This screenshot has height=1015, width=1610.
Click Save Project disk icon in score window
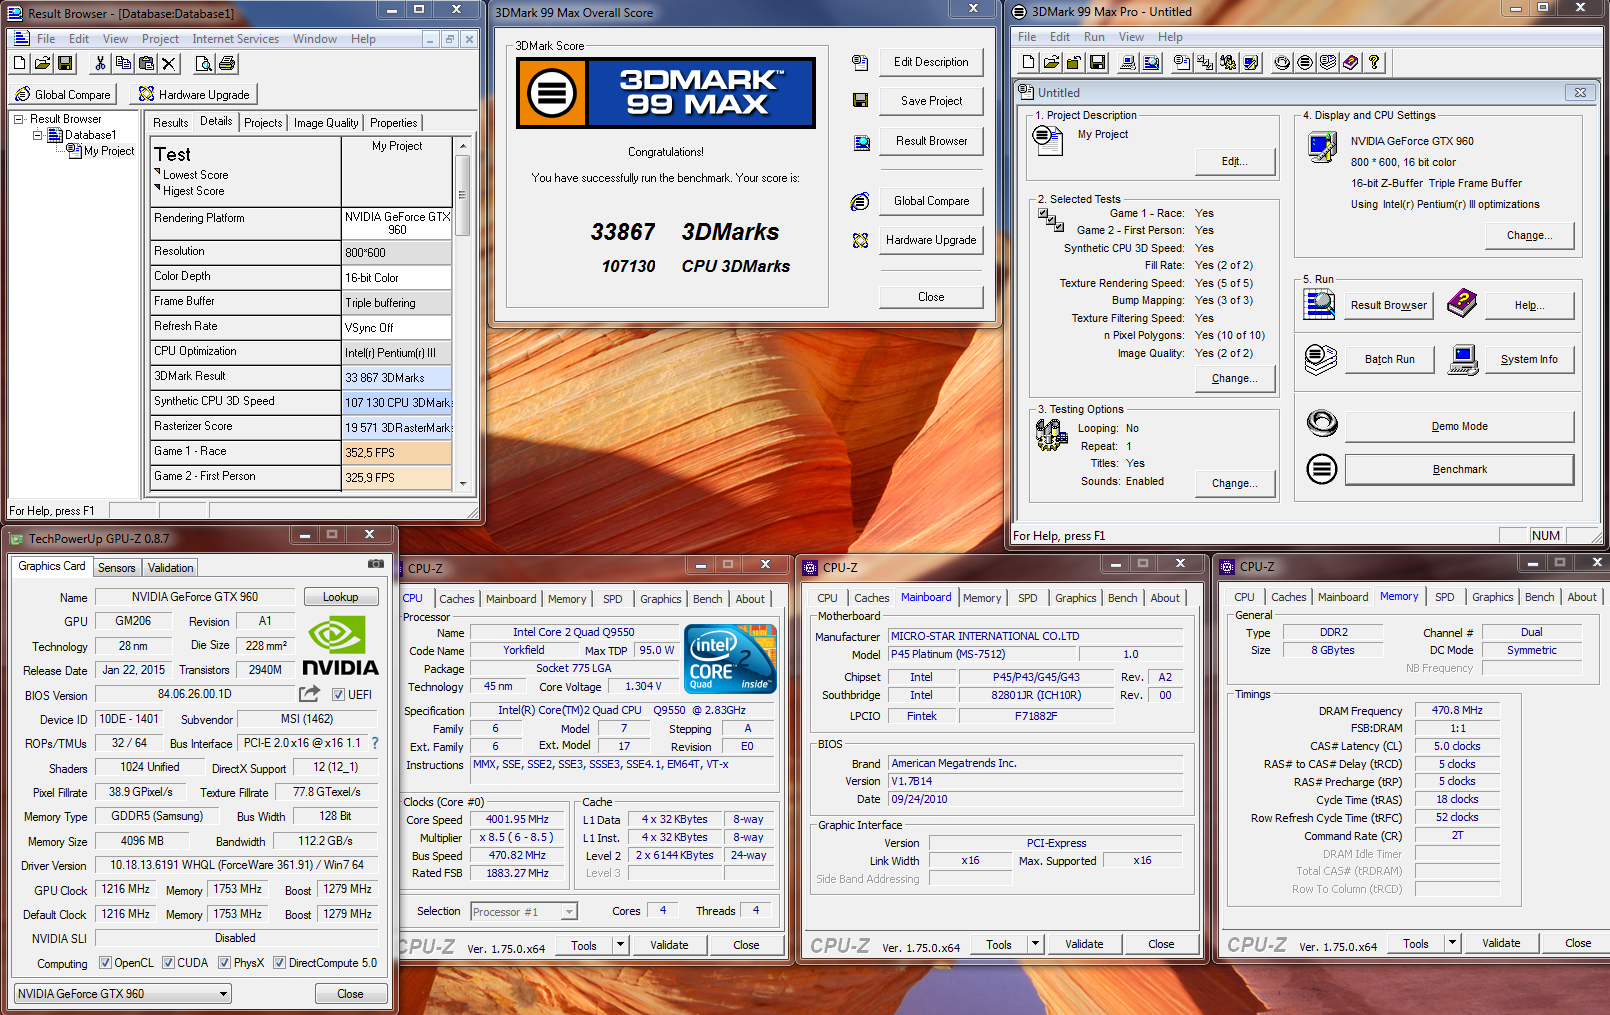860,100
